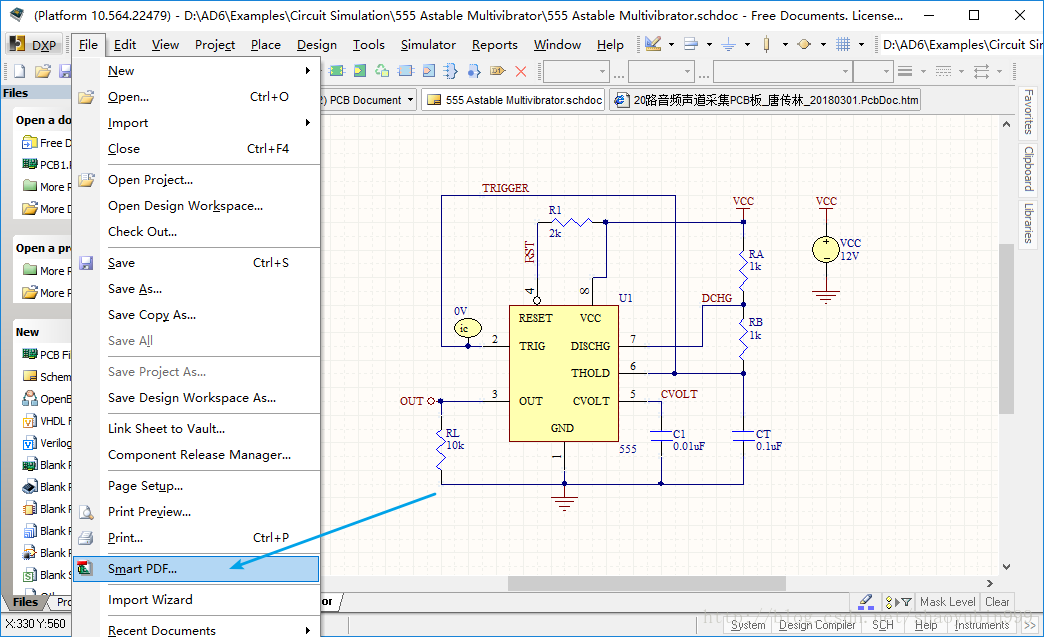Click the VHDL file item under New
This screenshot has height=637, width=1044.
pyautogui.click(x=47, y=421)
